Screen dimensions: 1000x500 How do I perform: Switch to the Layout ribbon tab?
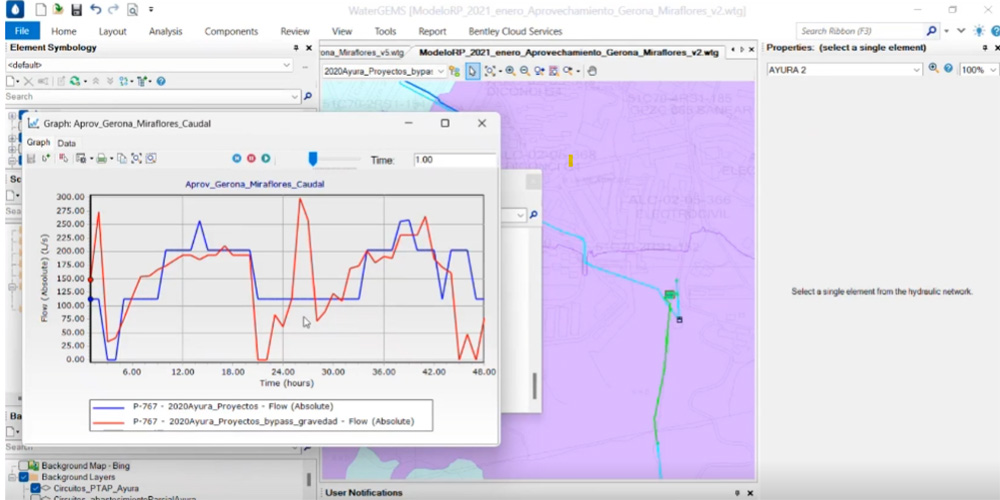[112, 31]
